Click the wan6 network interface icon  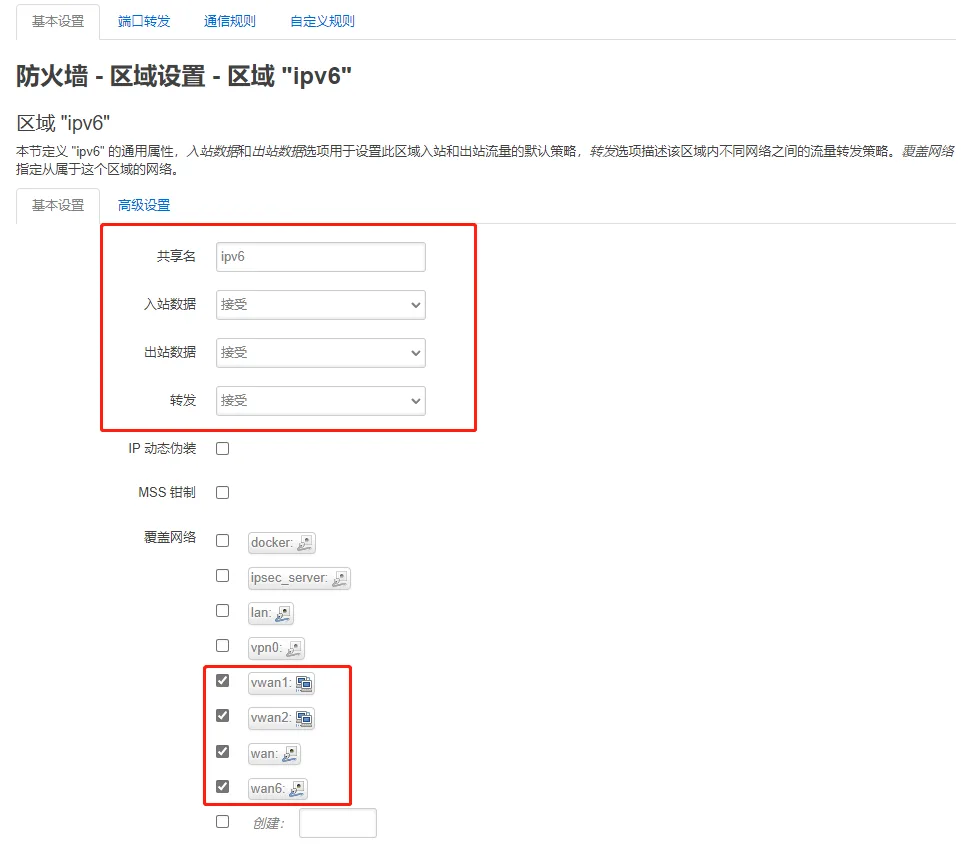297,789
